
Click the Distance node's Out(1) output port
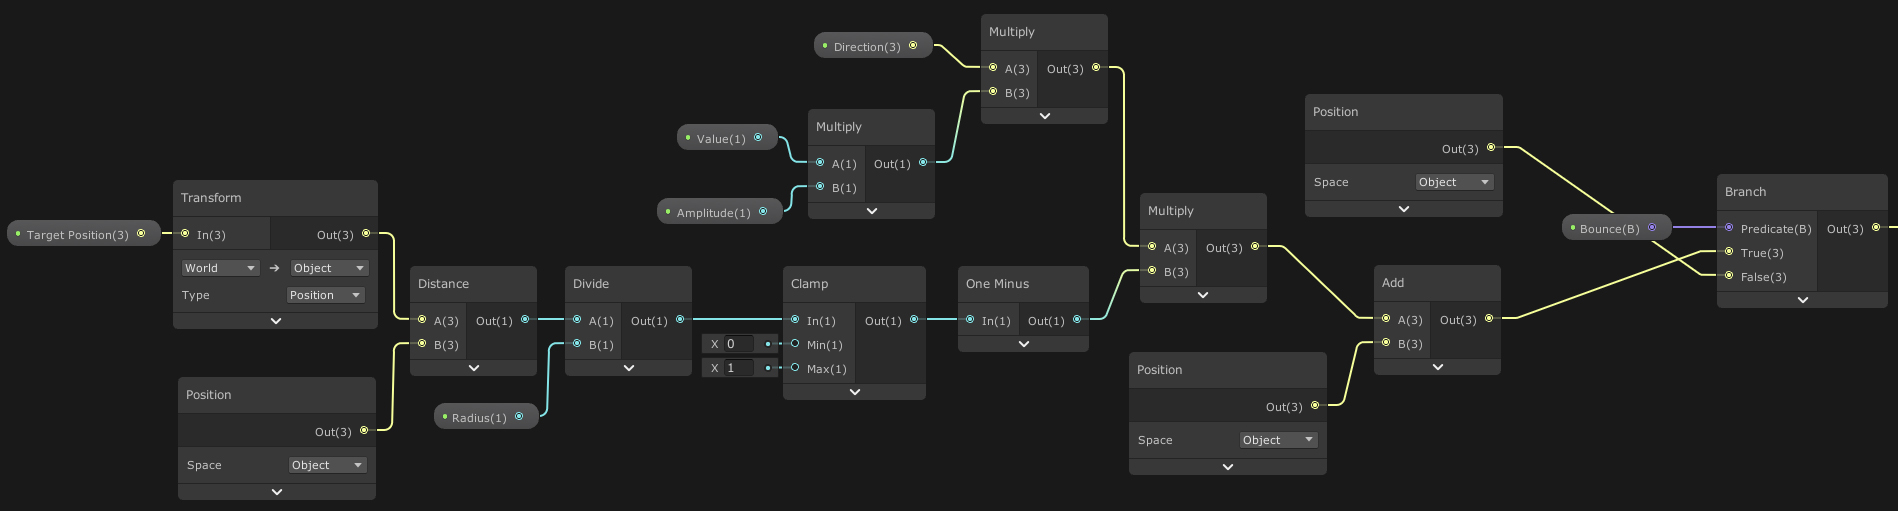[x=525, y=320]
